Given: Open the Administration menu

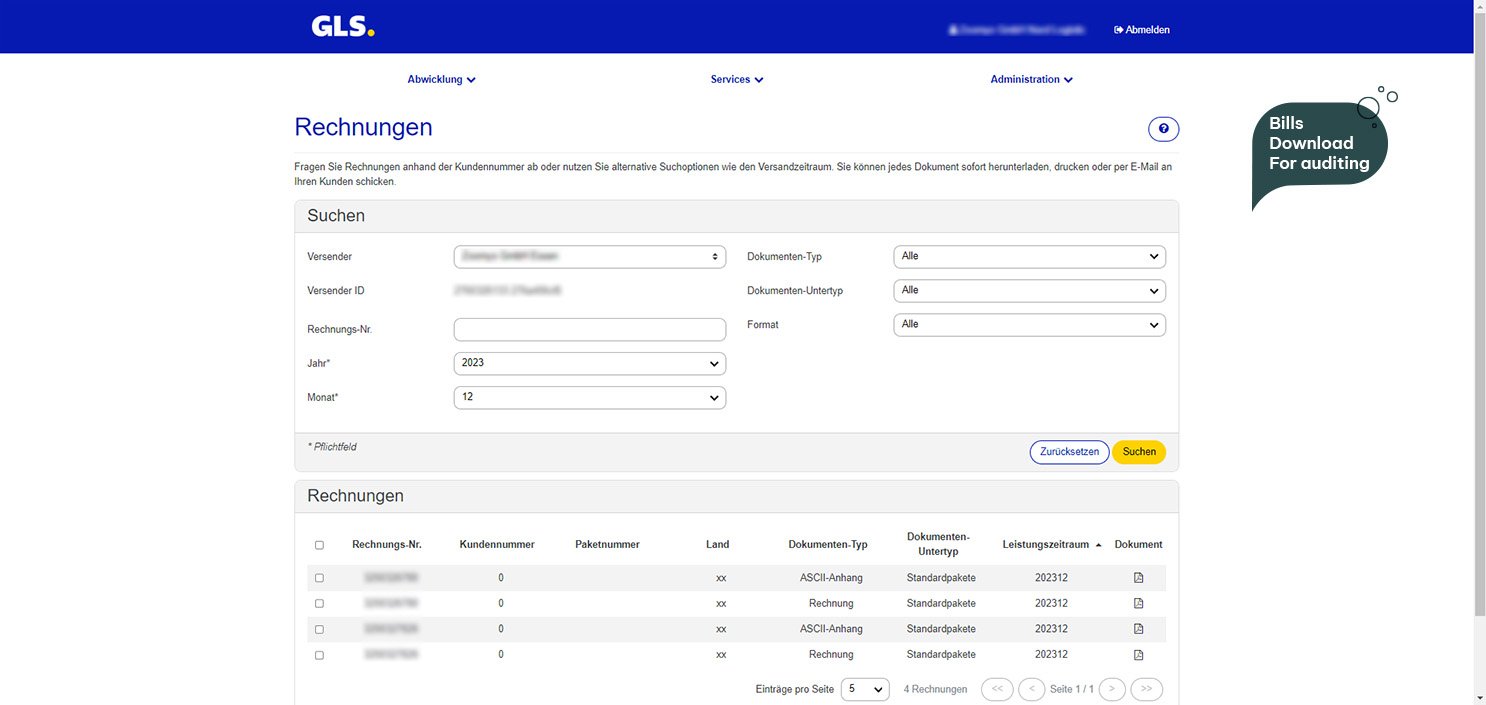Looking at the screenshot, I should 1031,79.
